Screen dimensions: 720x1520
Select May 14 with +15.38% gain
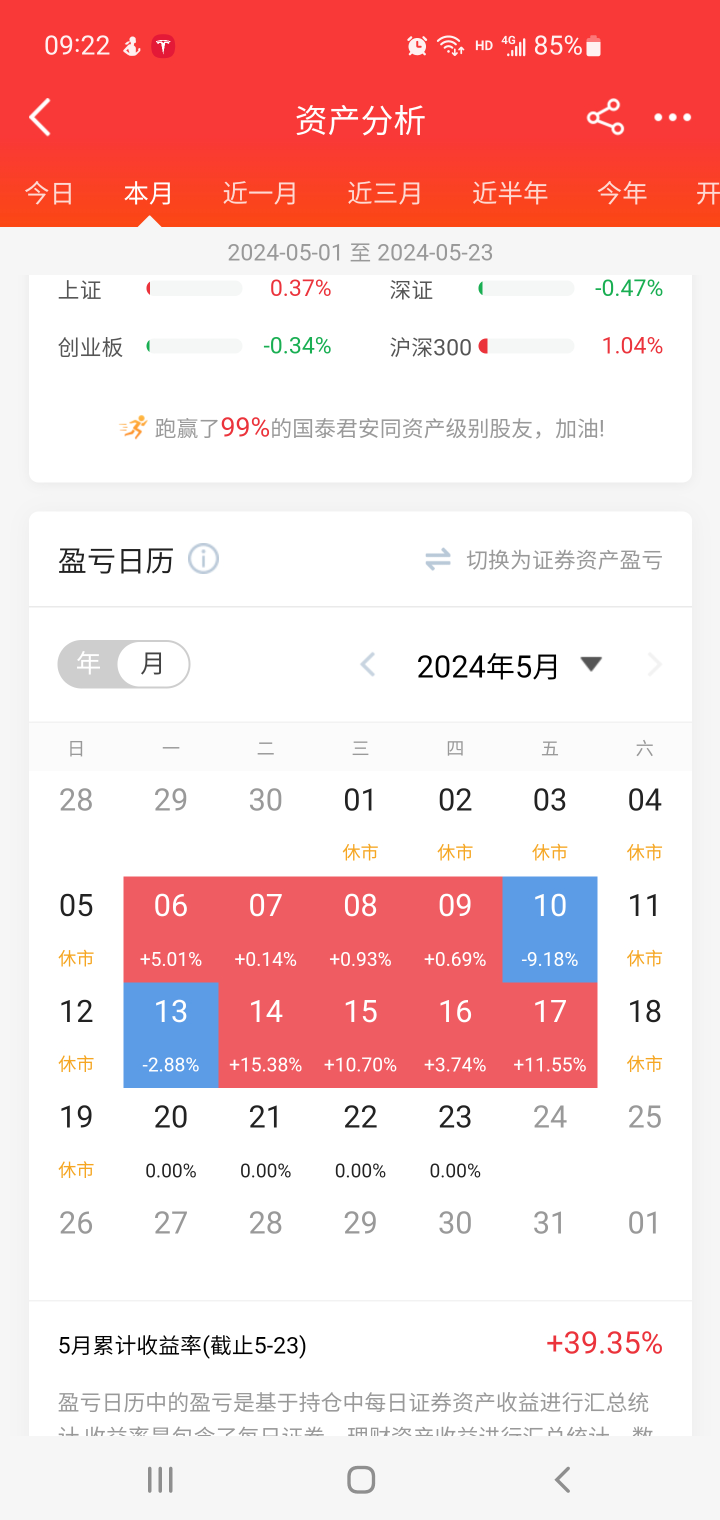coord(266,1034)
